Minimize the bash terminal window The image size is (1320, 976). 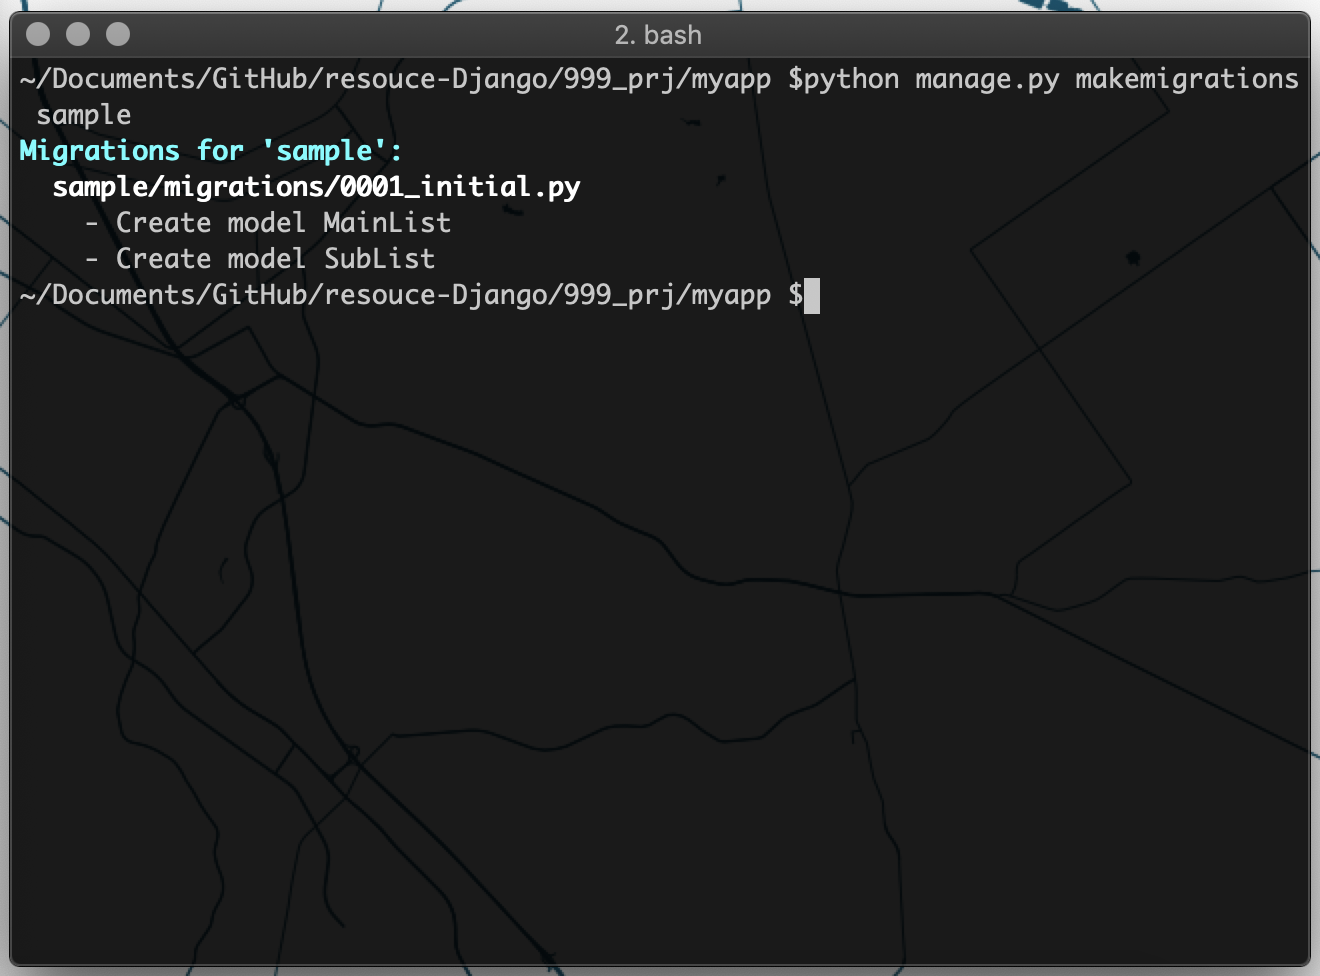78,35
